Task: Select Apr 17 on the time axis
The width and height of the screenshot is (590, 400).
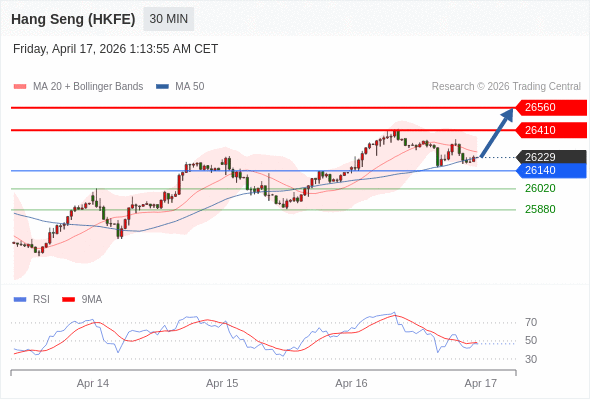Action: [481, 383]
